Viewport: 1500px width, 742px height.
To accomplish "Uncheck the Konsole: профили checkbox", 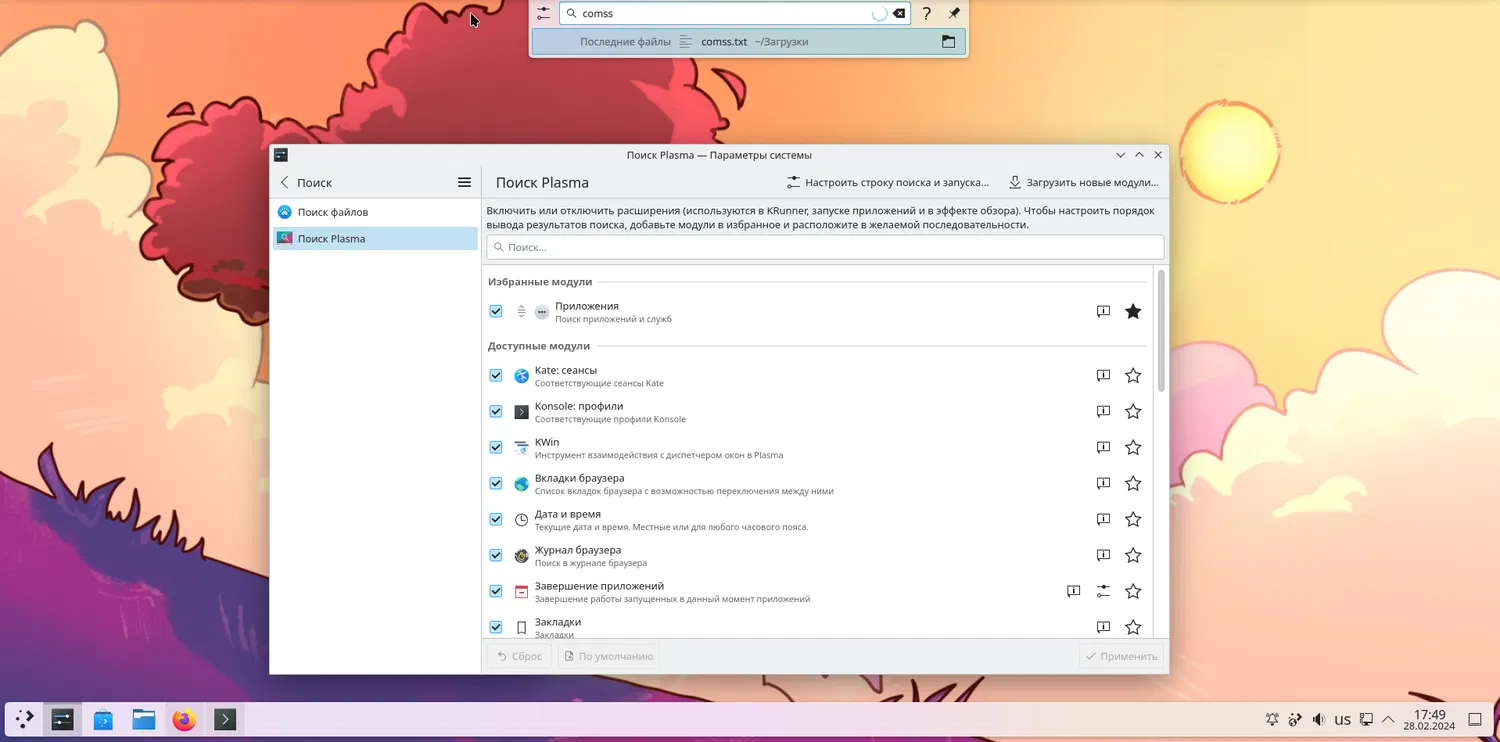I will [x=496, y=412].
